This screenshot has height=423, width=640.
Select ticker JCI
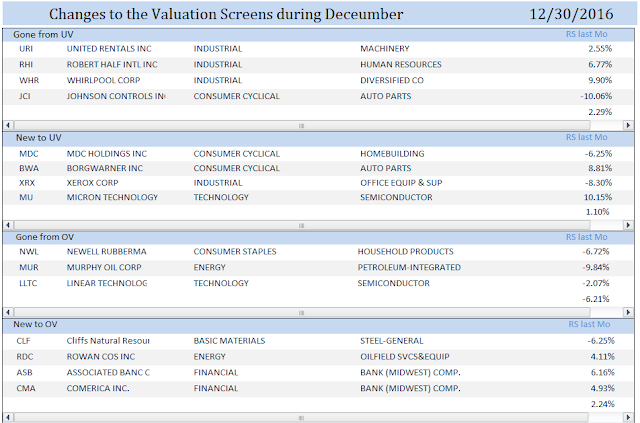24,96
